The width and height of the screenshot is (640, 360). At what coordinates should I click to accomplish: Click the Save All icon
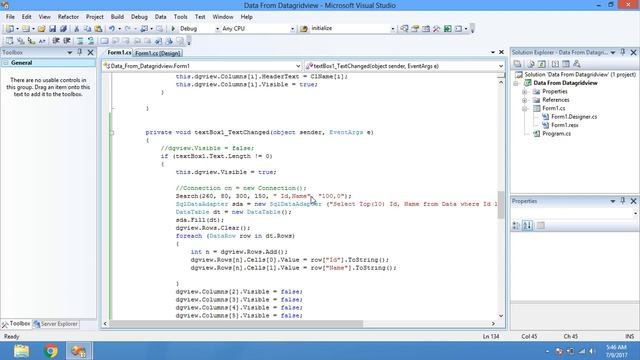[63, 29]
